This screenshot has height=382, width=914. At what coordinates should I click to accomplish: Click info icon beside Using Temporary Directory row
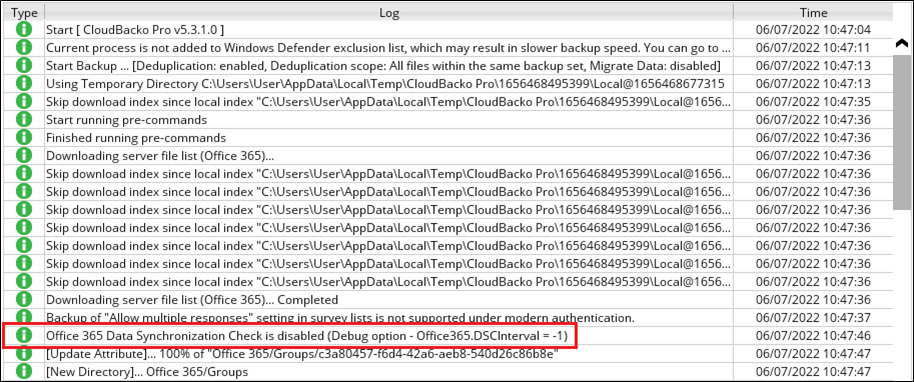tap(23, 83)
